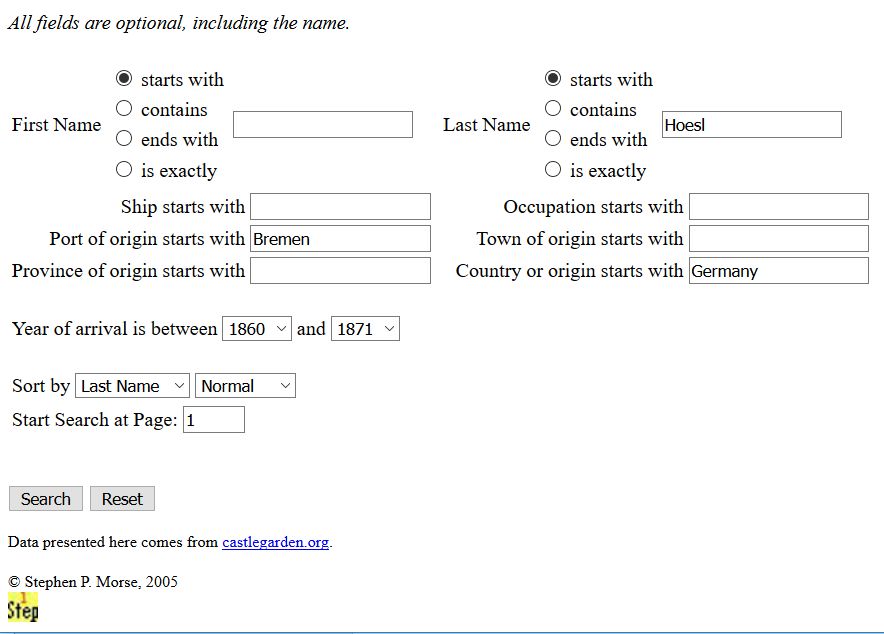884x634 pixels.
Task: Click the 'Year of arrival is between' text
Action: [114, 329]
